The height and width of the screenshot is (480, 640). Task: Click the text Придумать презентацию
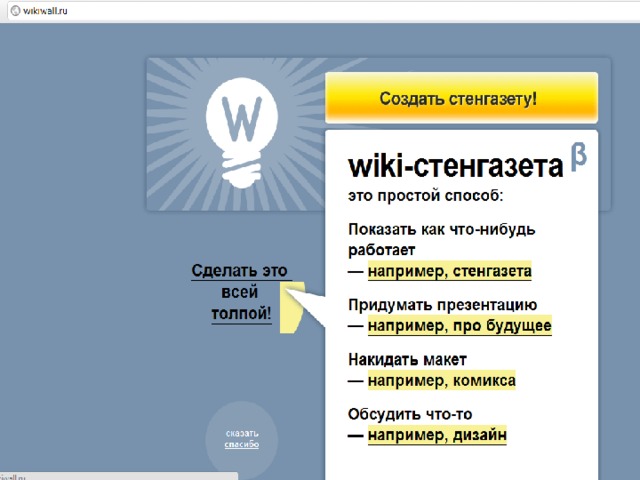coord(442,304)
